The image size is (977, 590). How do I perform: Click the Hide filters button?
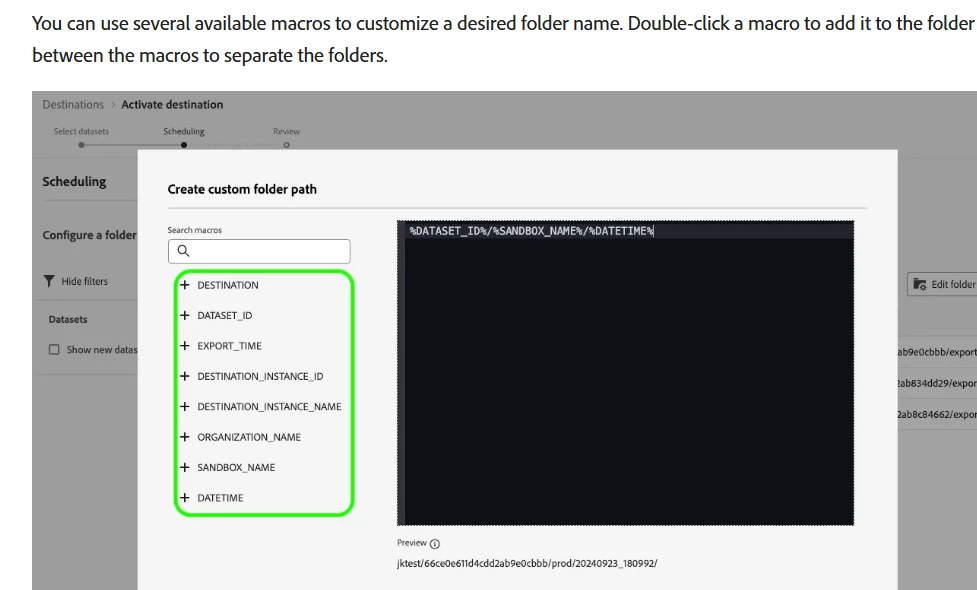(75, 281)
